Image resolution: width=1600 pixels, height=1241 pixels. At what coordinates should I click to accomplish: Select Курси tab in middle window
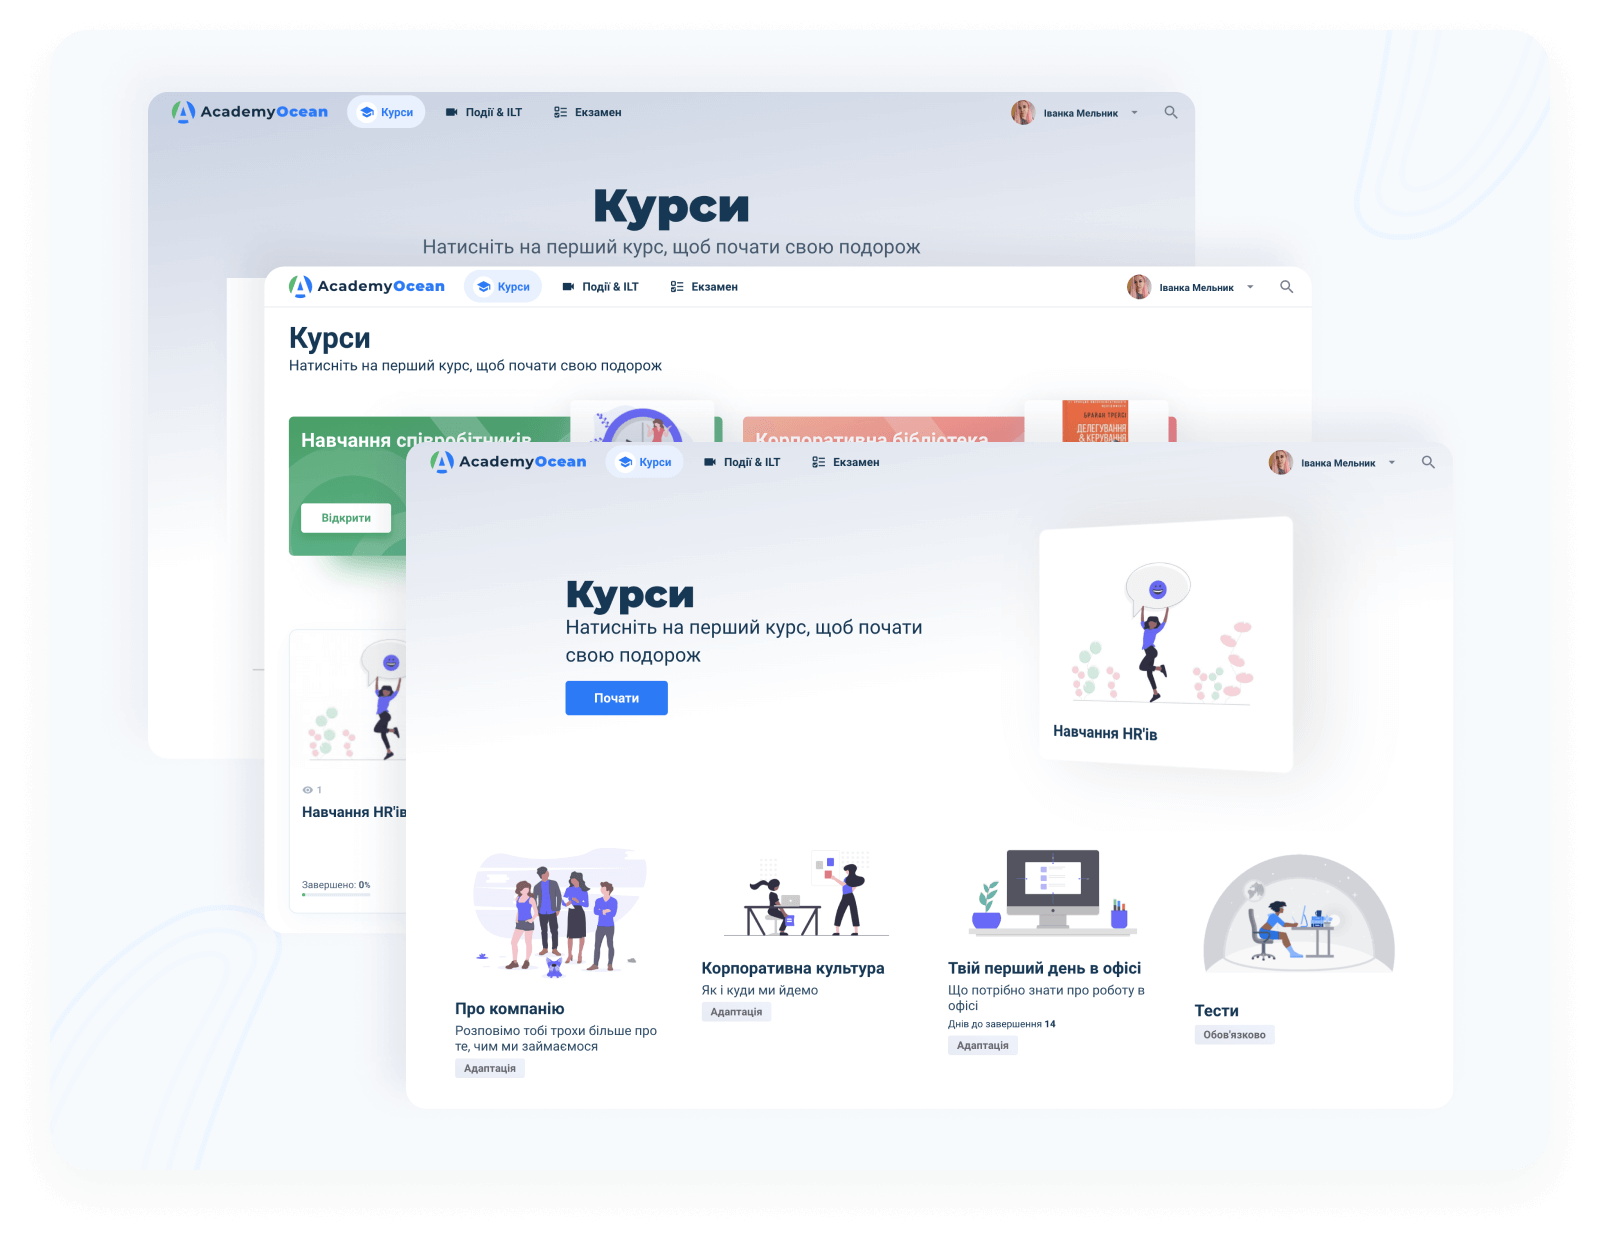503,287
